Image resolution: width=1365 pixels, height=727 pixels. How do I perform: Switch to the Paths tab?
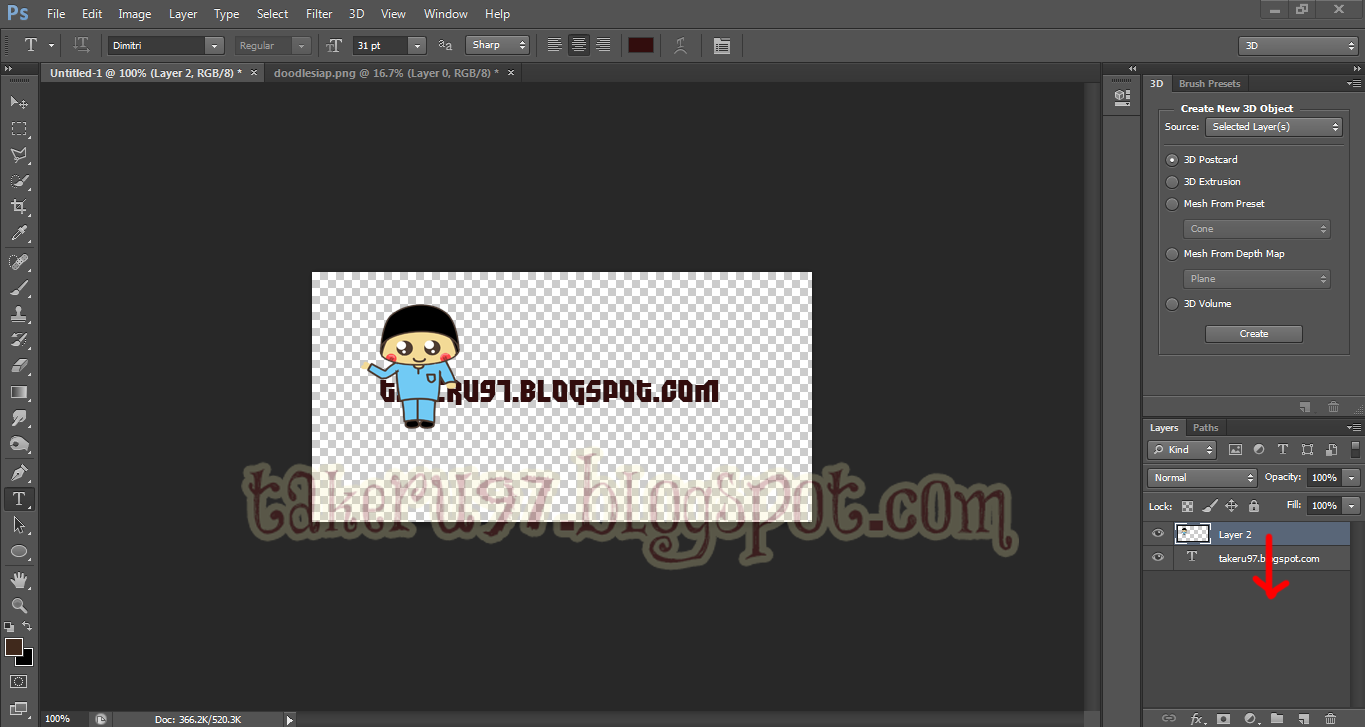point(1206,428)
